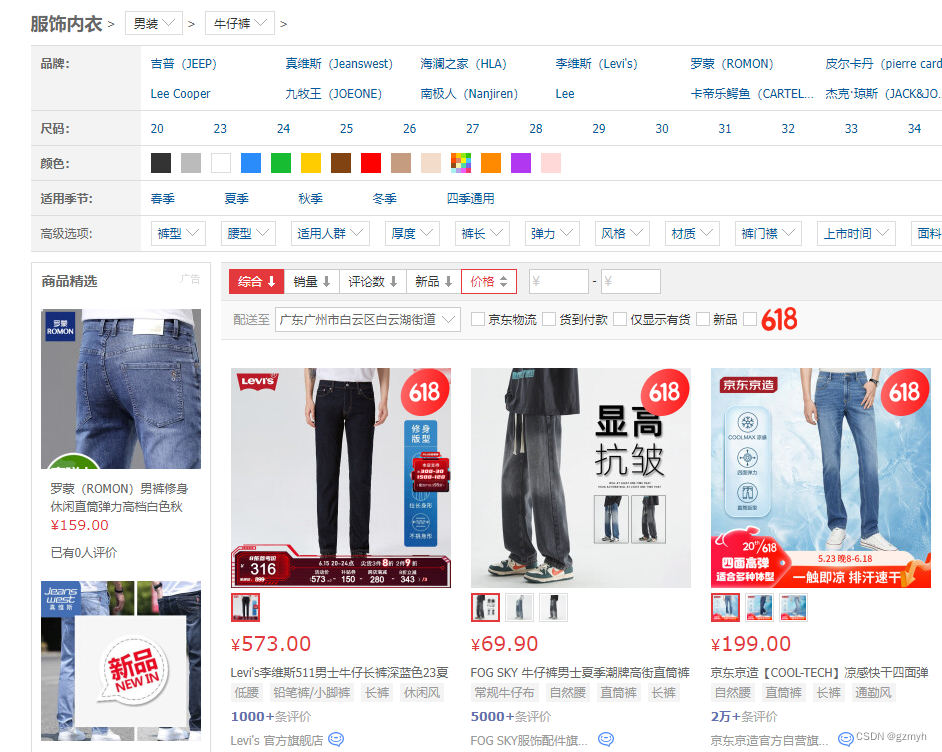Image resolution: width=942 pixels, height=752 pixels.
Task: Choose size 28
Action: point(536,129)
